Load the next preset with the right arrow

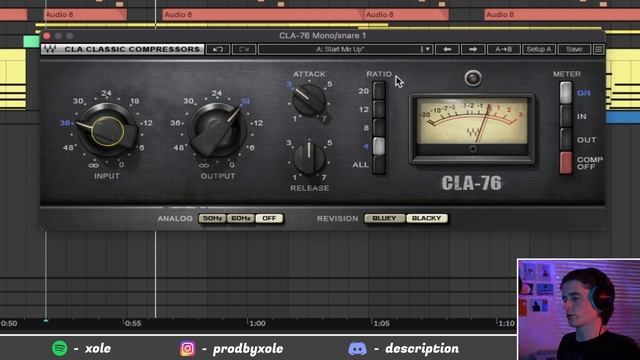(x=473, y=49)
